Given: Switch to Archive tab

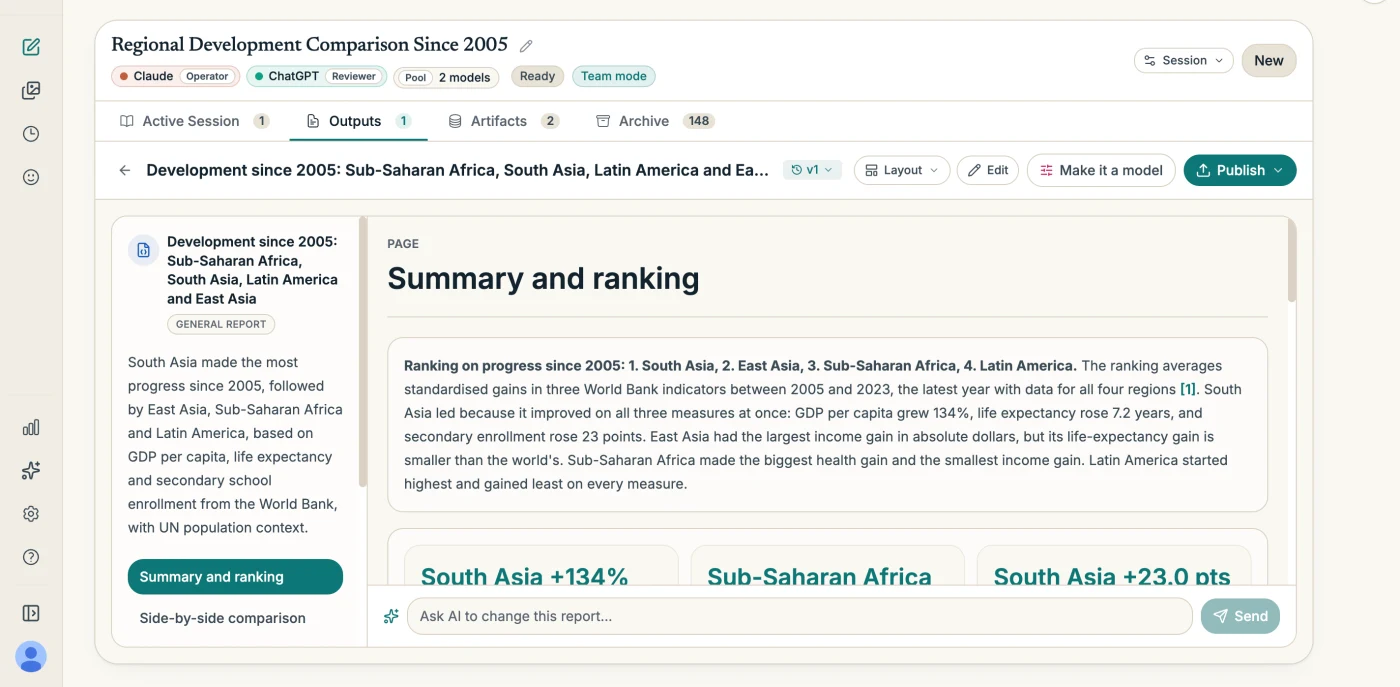Looking at the screenshot, I should click(x=655, y=121).
